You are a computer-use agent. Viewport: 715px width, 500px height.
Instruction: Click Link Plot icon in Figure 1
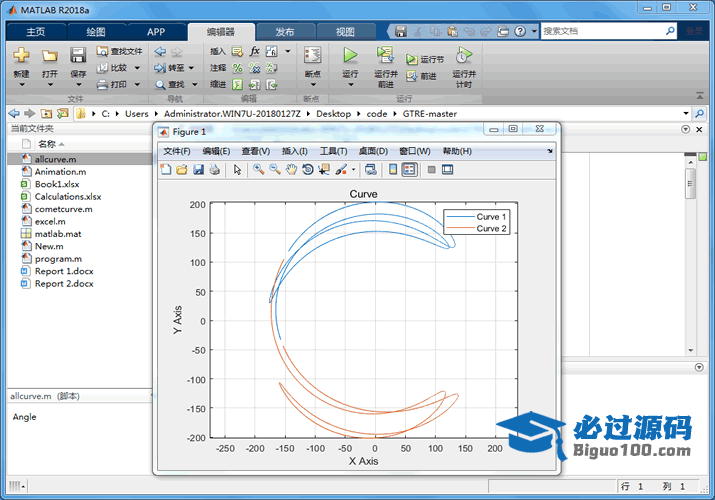pyautogui.click(x=371, y=170)
